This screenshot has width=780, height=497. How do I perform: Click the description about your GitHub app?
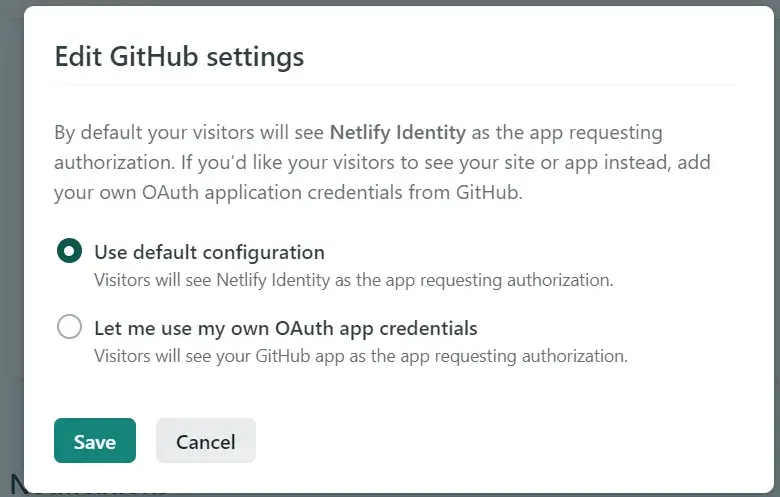pos(361,356)
